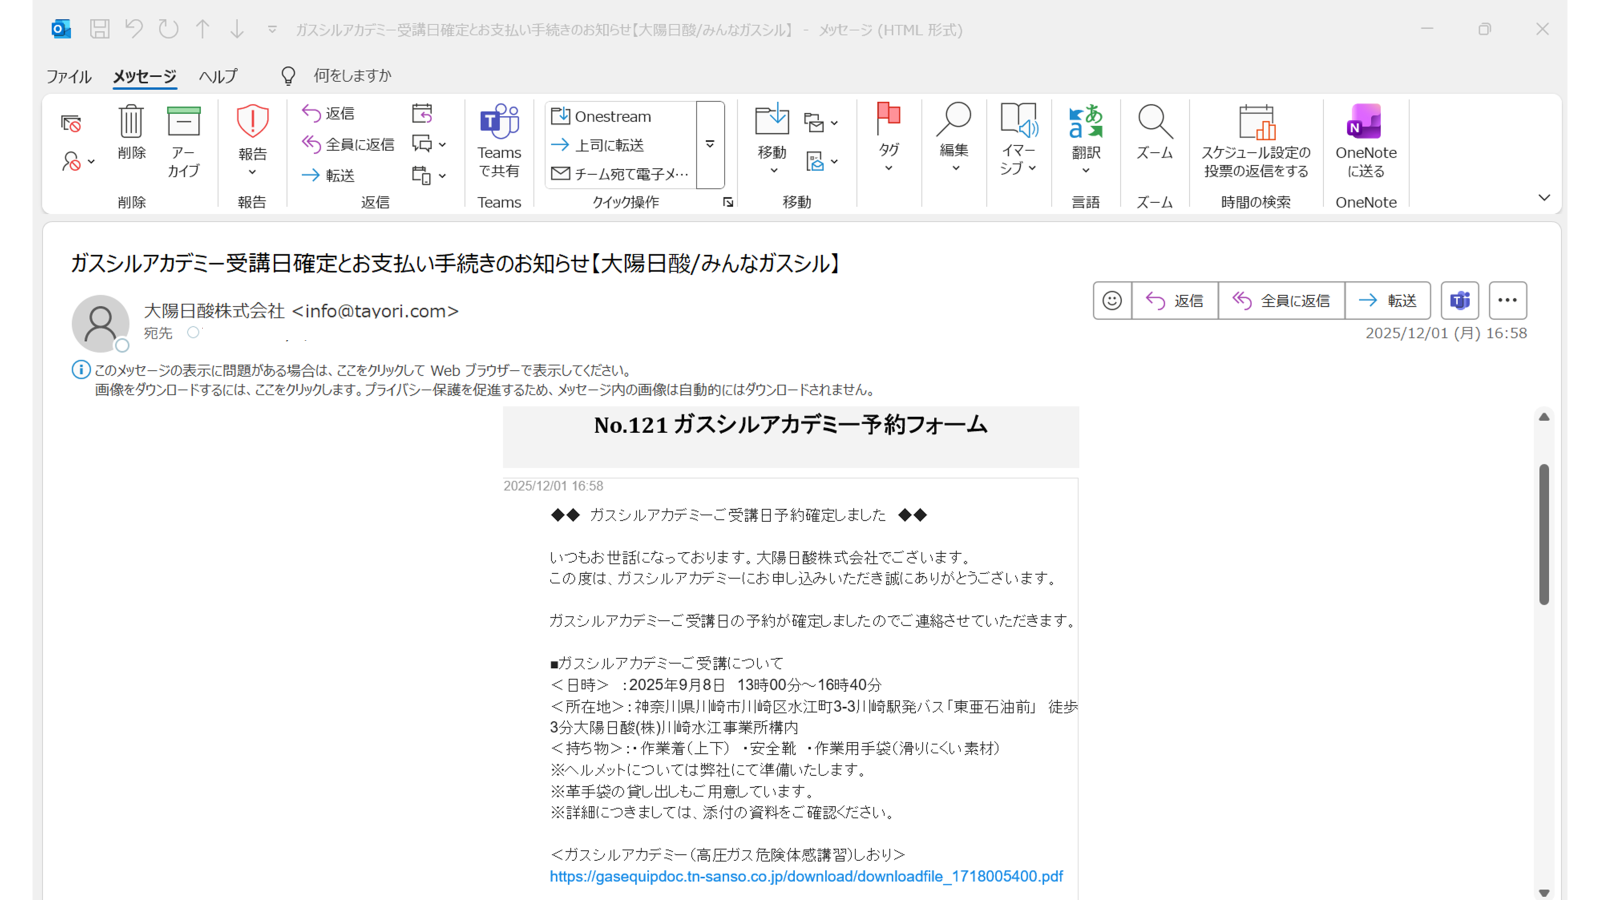Collapse the ribbon with the chevron
The height and width of the screenshot is (900, 1600).
pyautogui.click(x=1546, y=197)
